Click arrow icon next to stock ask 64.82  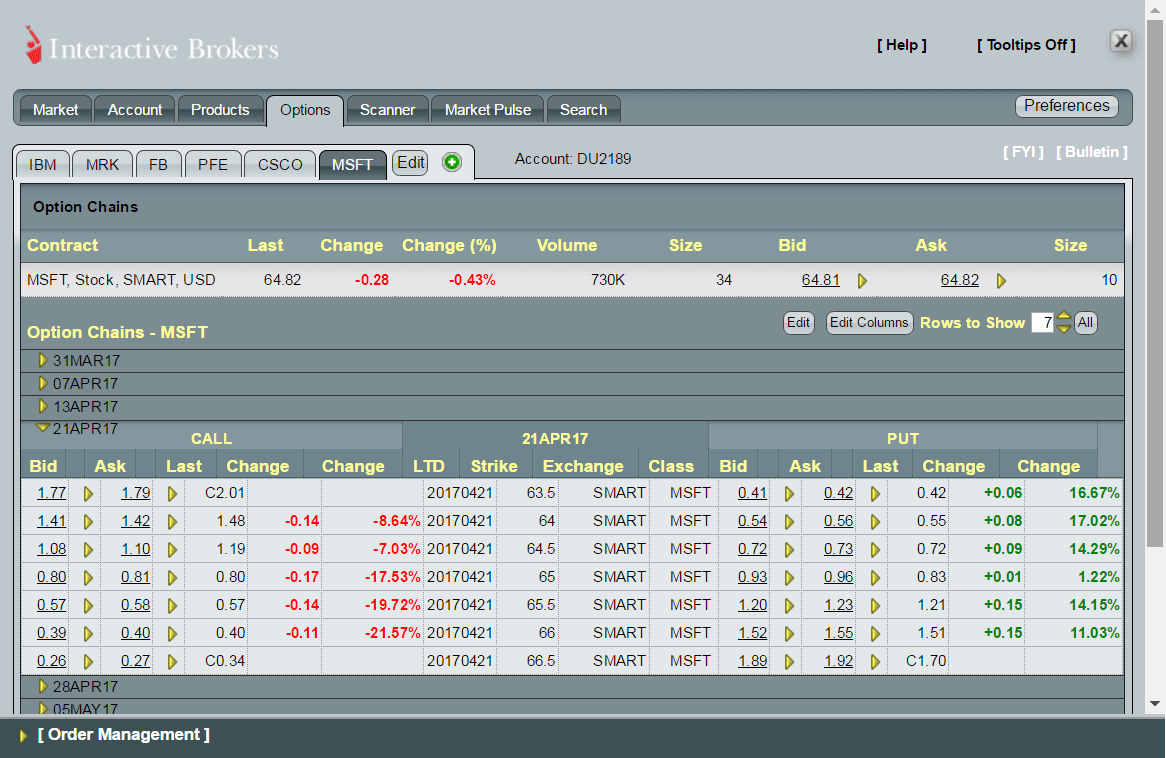pyautogui.click(x=1001, y=281)
